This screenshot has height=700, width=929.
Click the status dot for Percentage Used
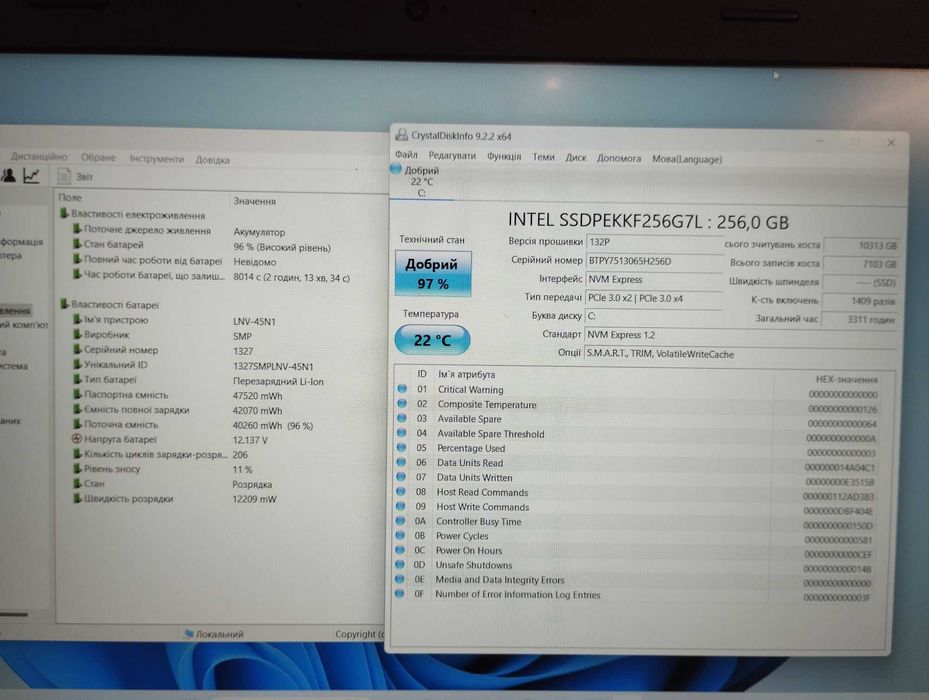click(402, 448)
